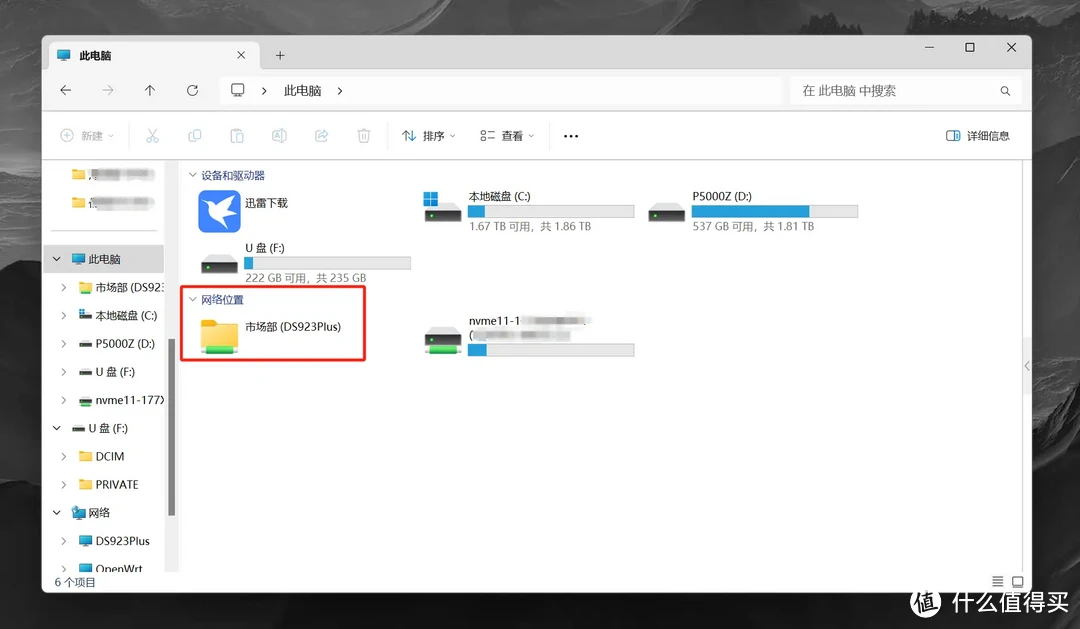Click the chevron after 此电脑 in address bar
The width and height of the screenshot is (1080, 629).
(340, 91)
